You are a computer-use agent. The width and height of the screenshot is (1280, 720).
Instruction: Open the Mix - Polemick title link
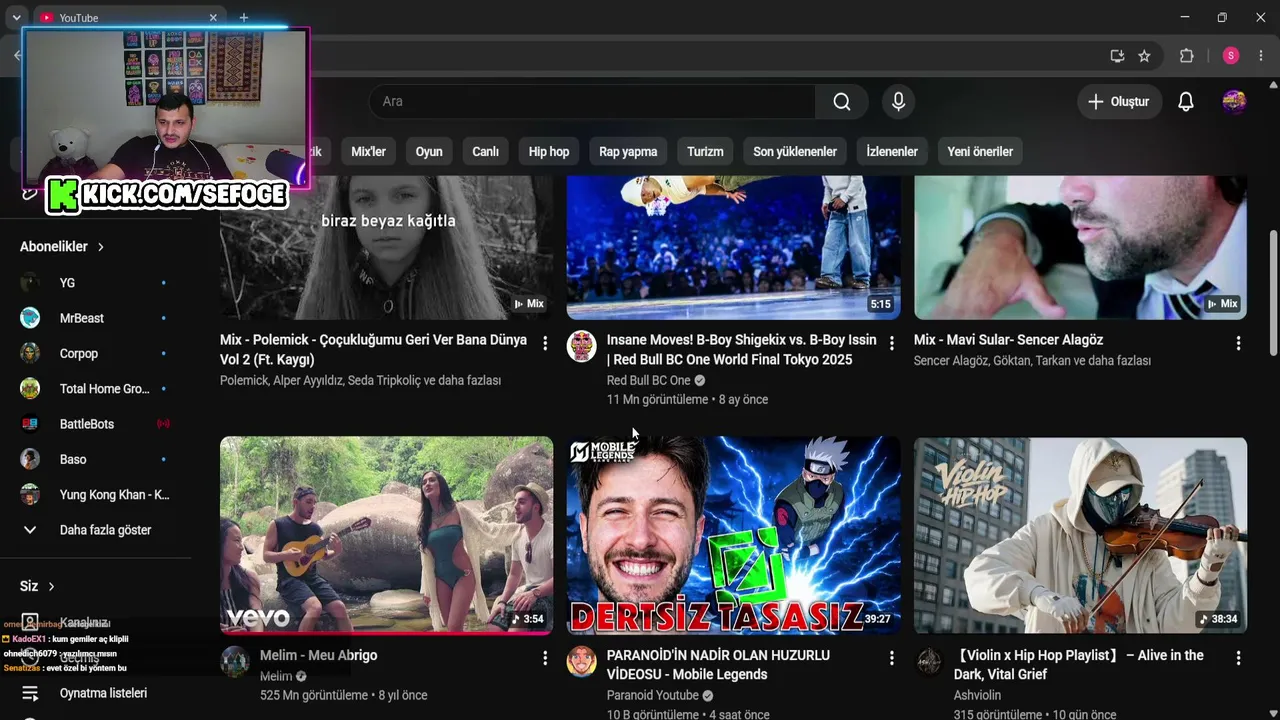pos(373,350)
